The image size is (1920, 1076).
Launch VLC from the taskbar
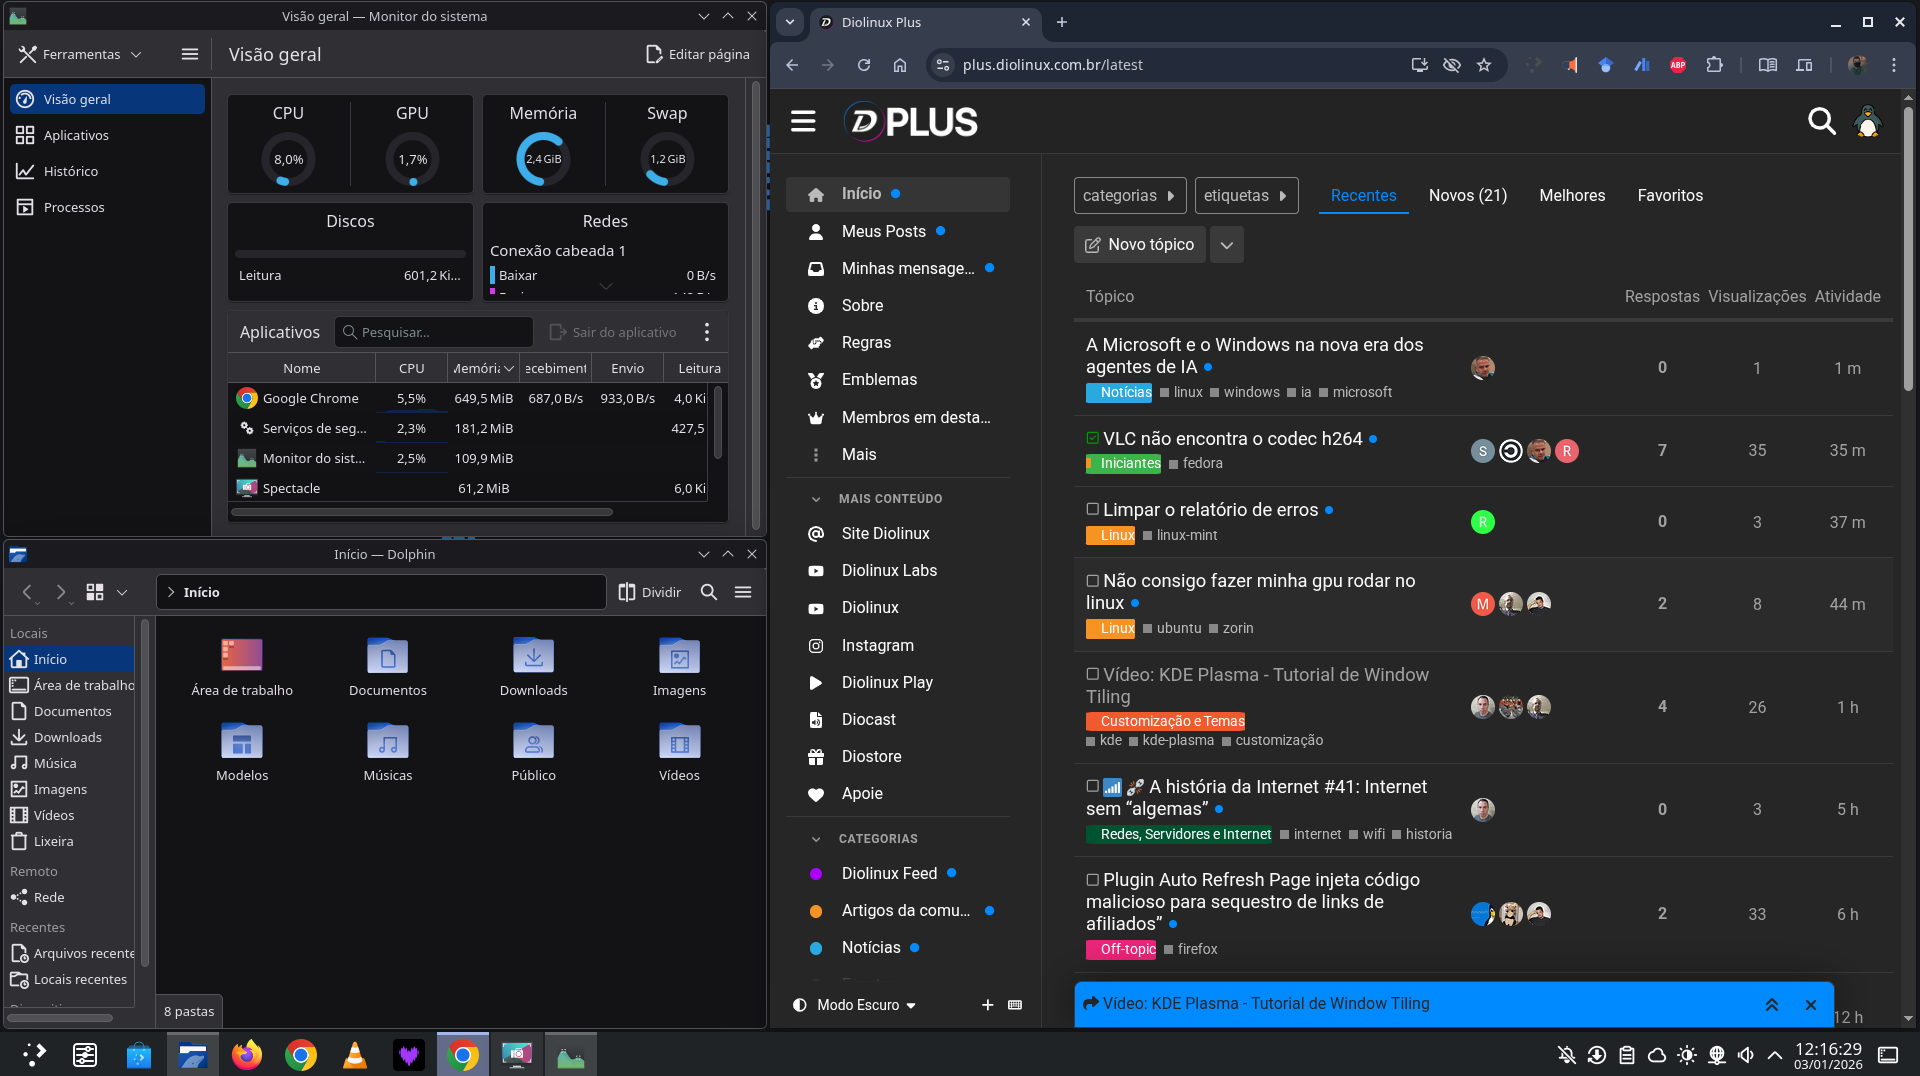354,1055
